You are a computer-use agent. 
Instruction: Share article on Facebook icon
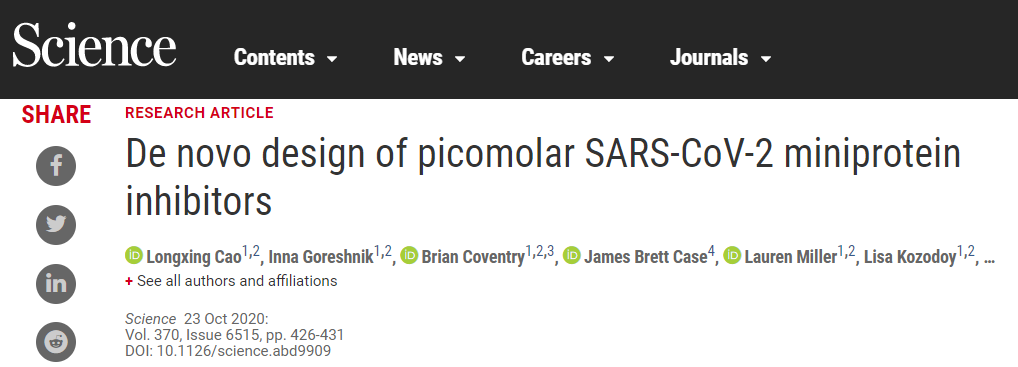pos(56,166)
